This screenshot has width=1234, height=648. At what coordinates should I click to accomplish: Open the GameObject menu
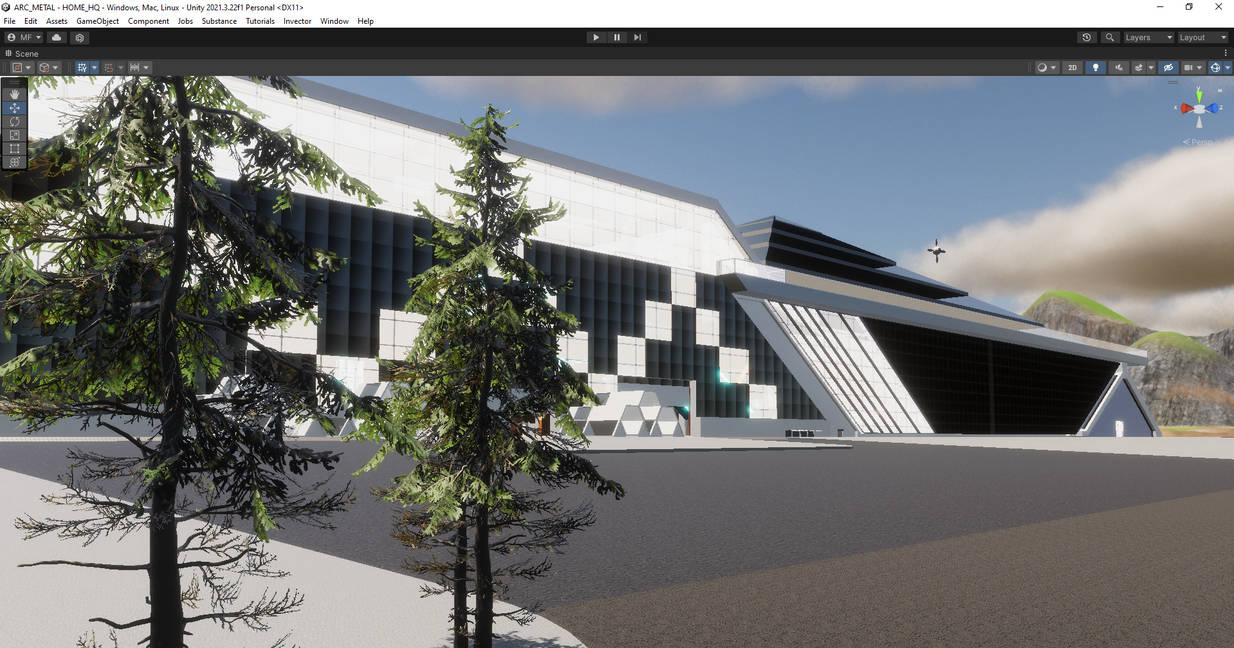(96, 20)
